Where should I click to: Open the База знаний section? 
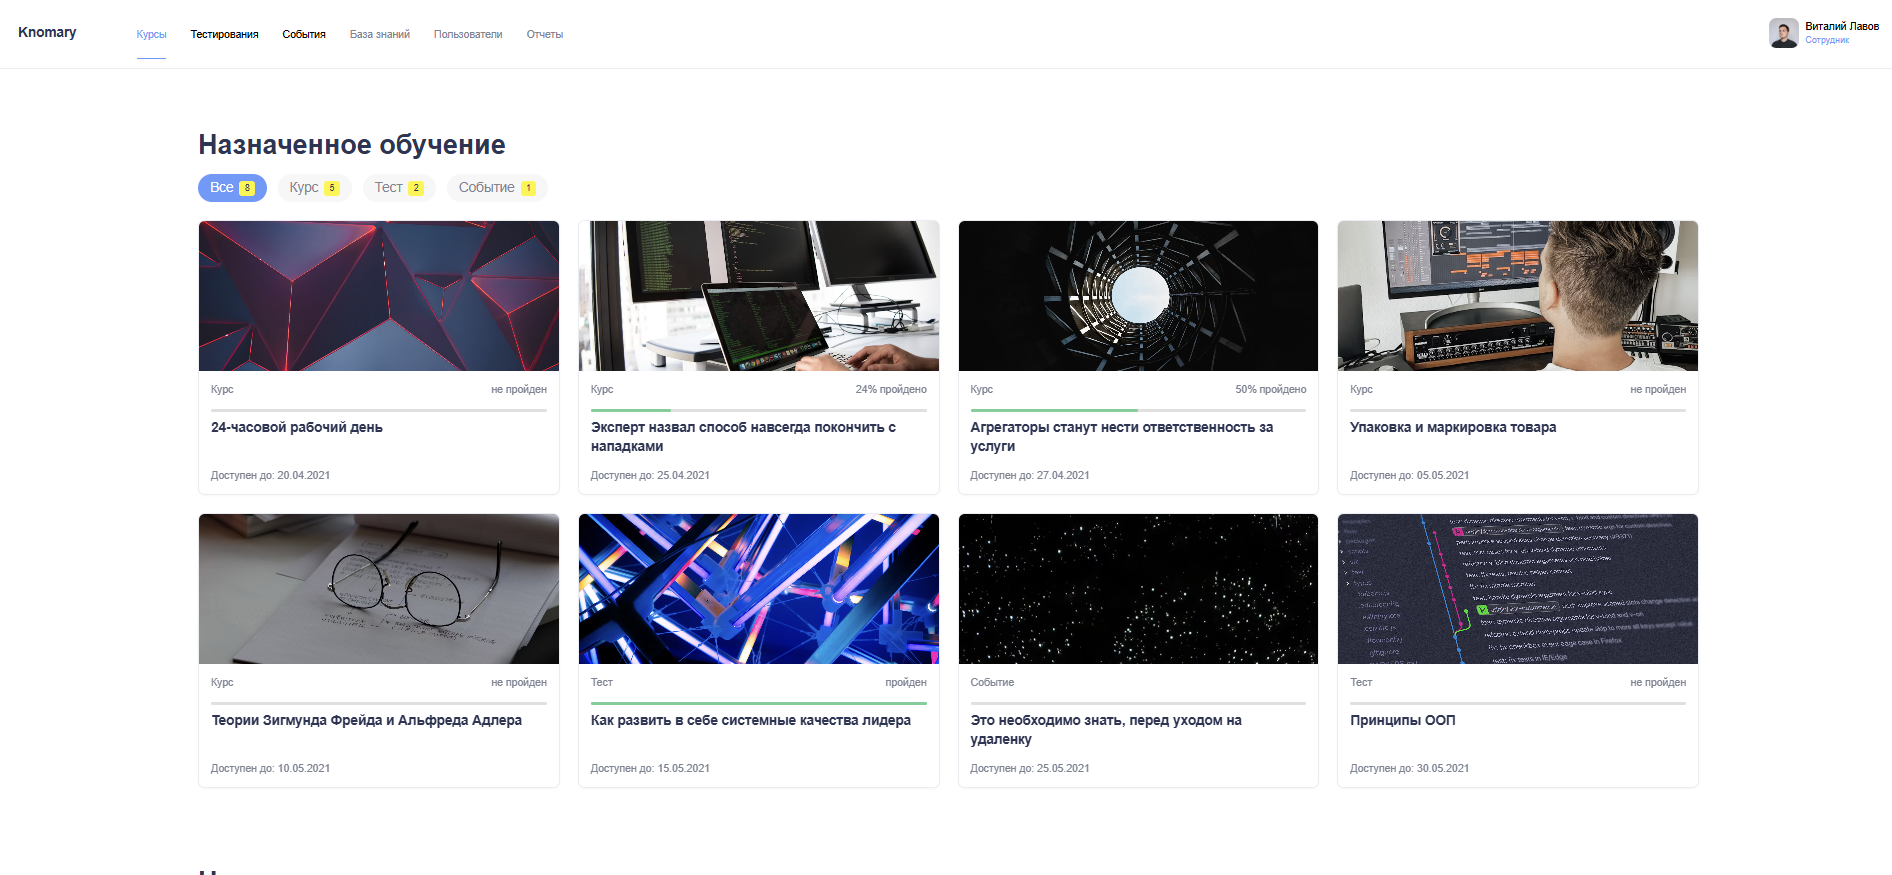pyautogui.click(x=380, y=34)
